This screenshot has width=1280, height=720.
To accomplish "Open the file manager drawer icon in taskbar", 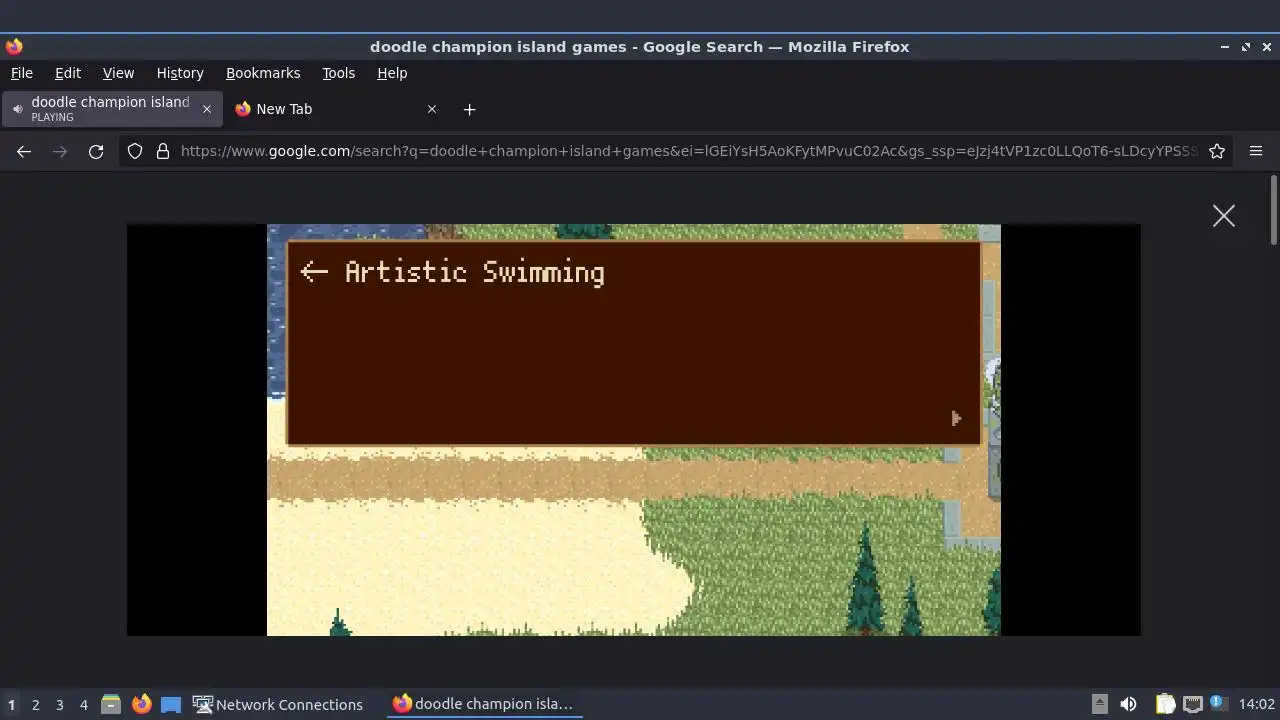I will point(111,704).
